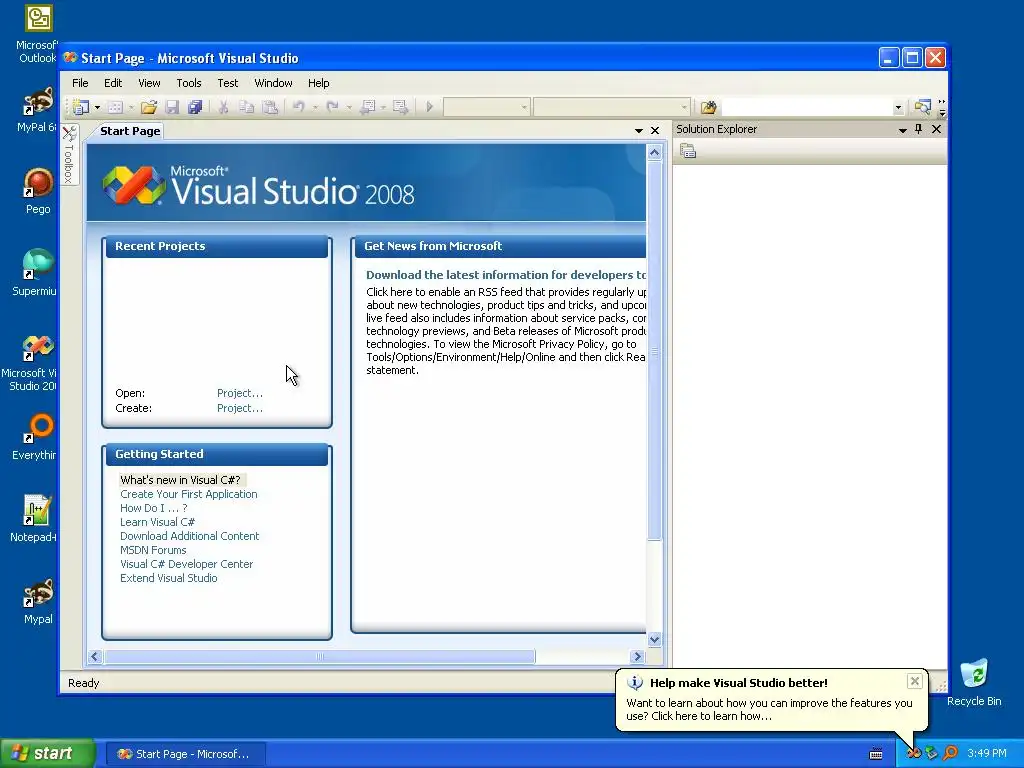Viewport: 1024px width, 768px height.
Task: Open the File menu
Action: tap(80, 83)
